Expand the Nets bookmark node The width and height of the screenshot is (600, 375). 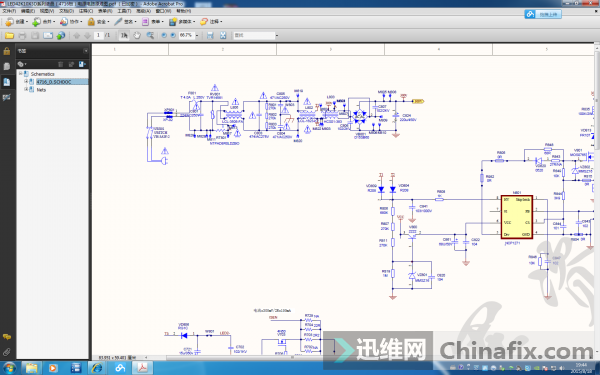point(26,90)
